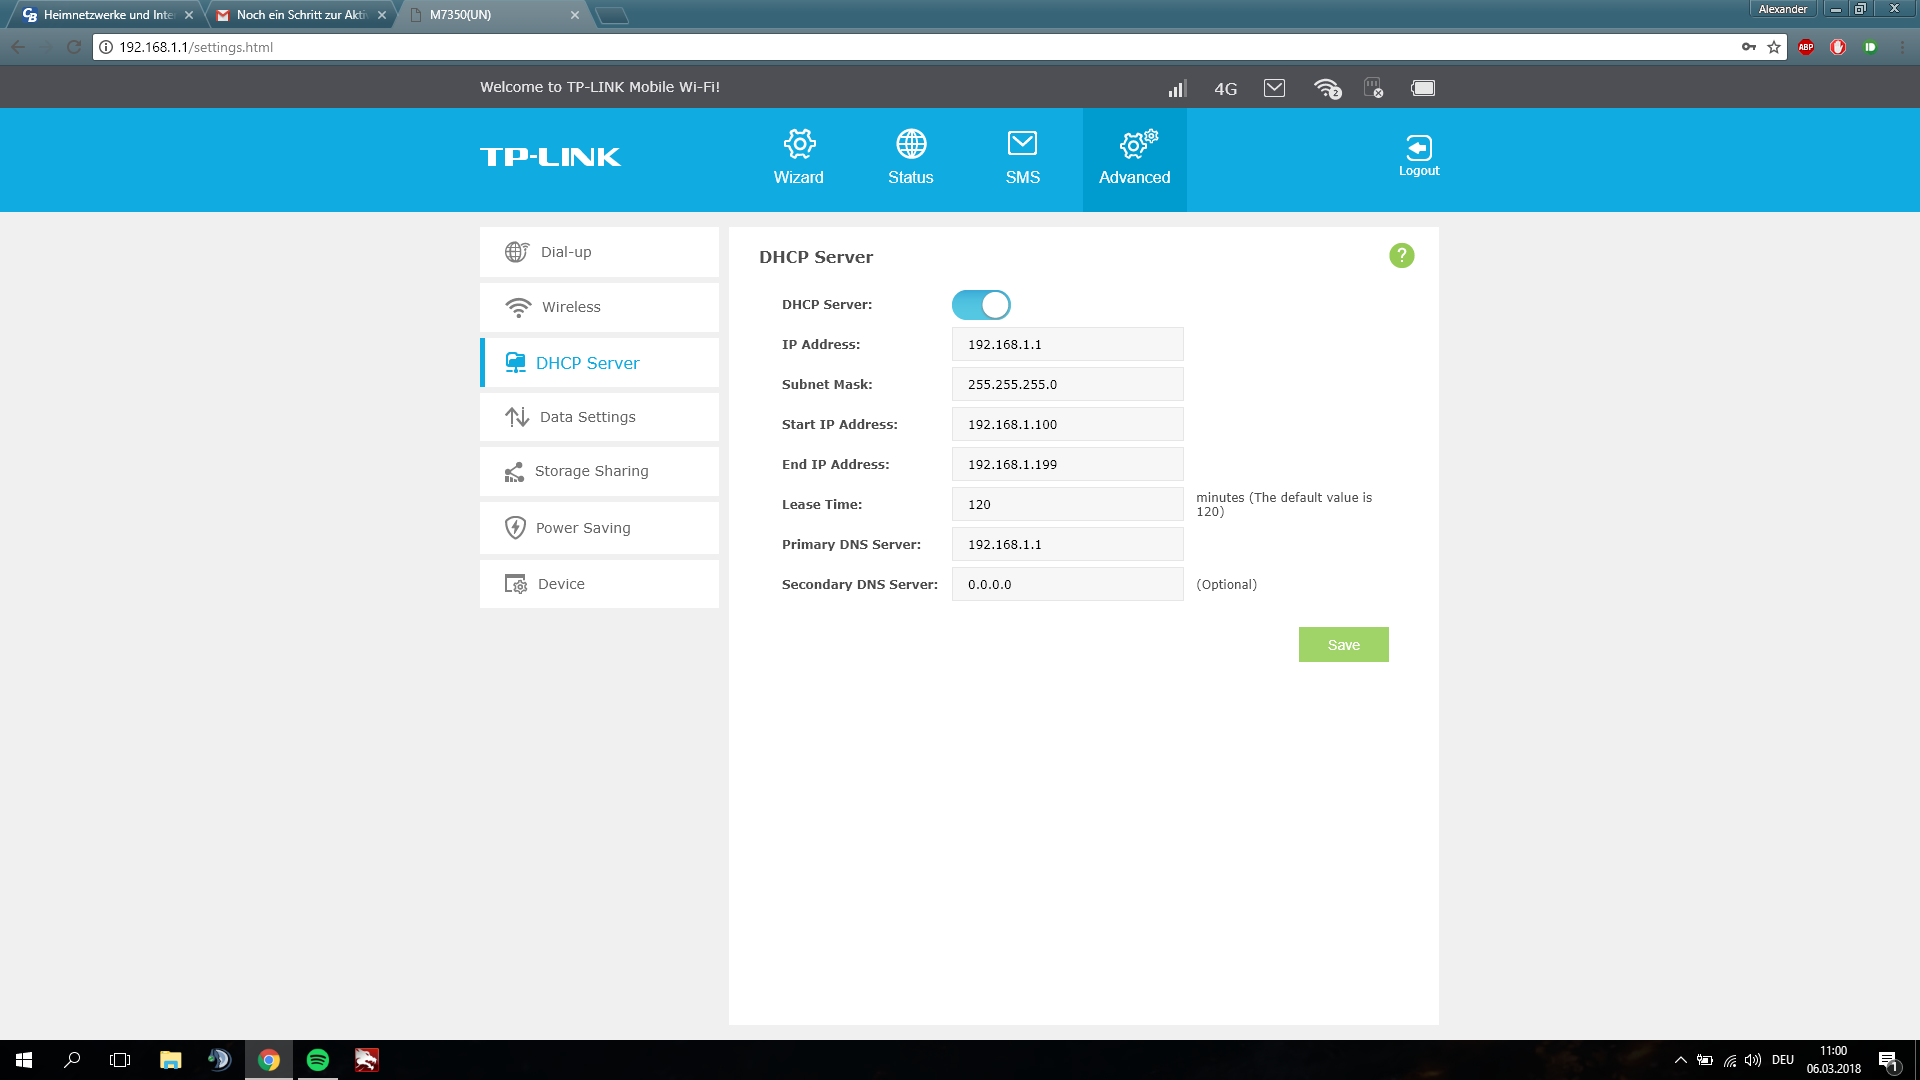Image resolution: width=1920 pixels, height=1080 pixels.
Task: Save the DHCP server settings
Action: (x=1343, y=645)
